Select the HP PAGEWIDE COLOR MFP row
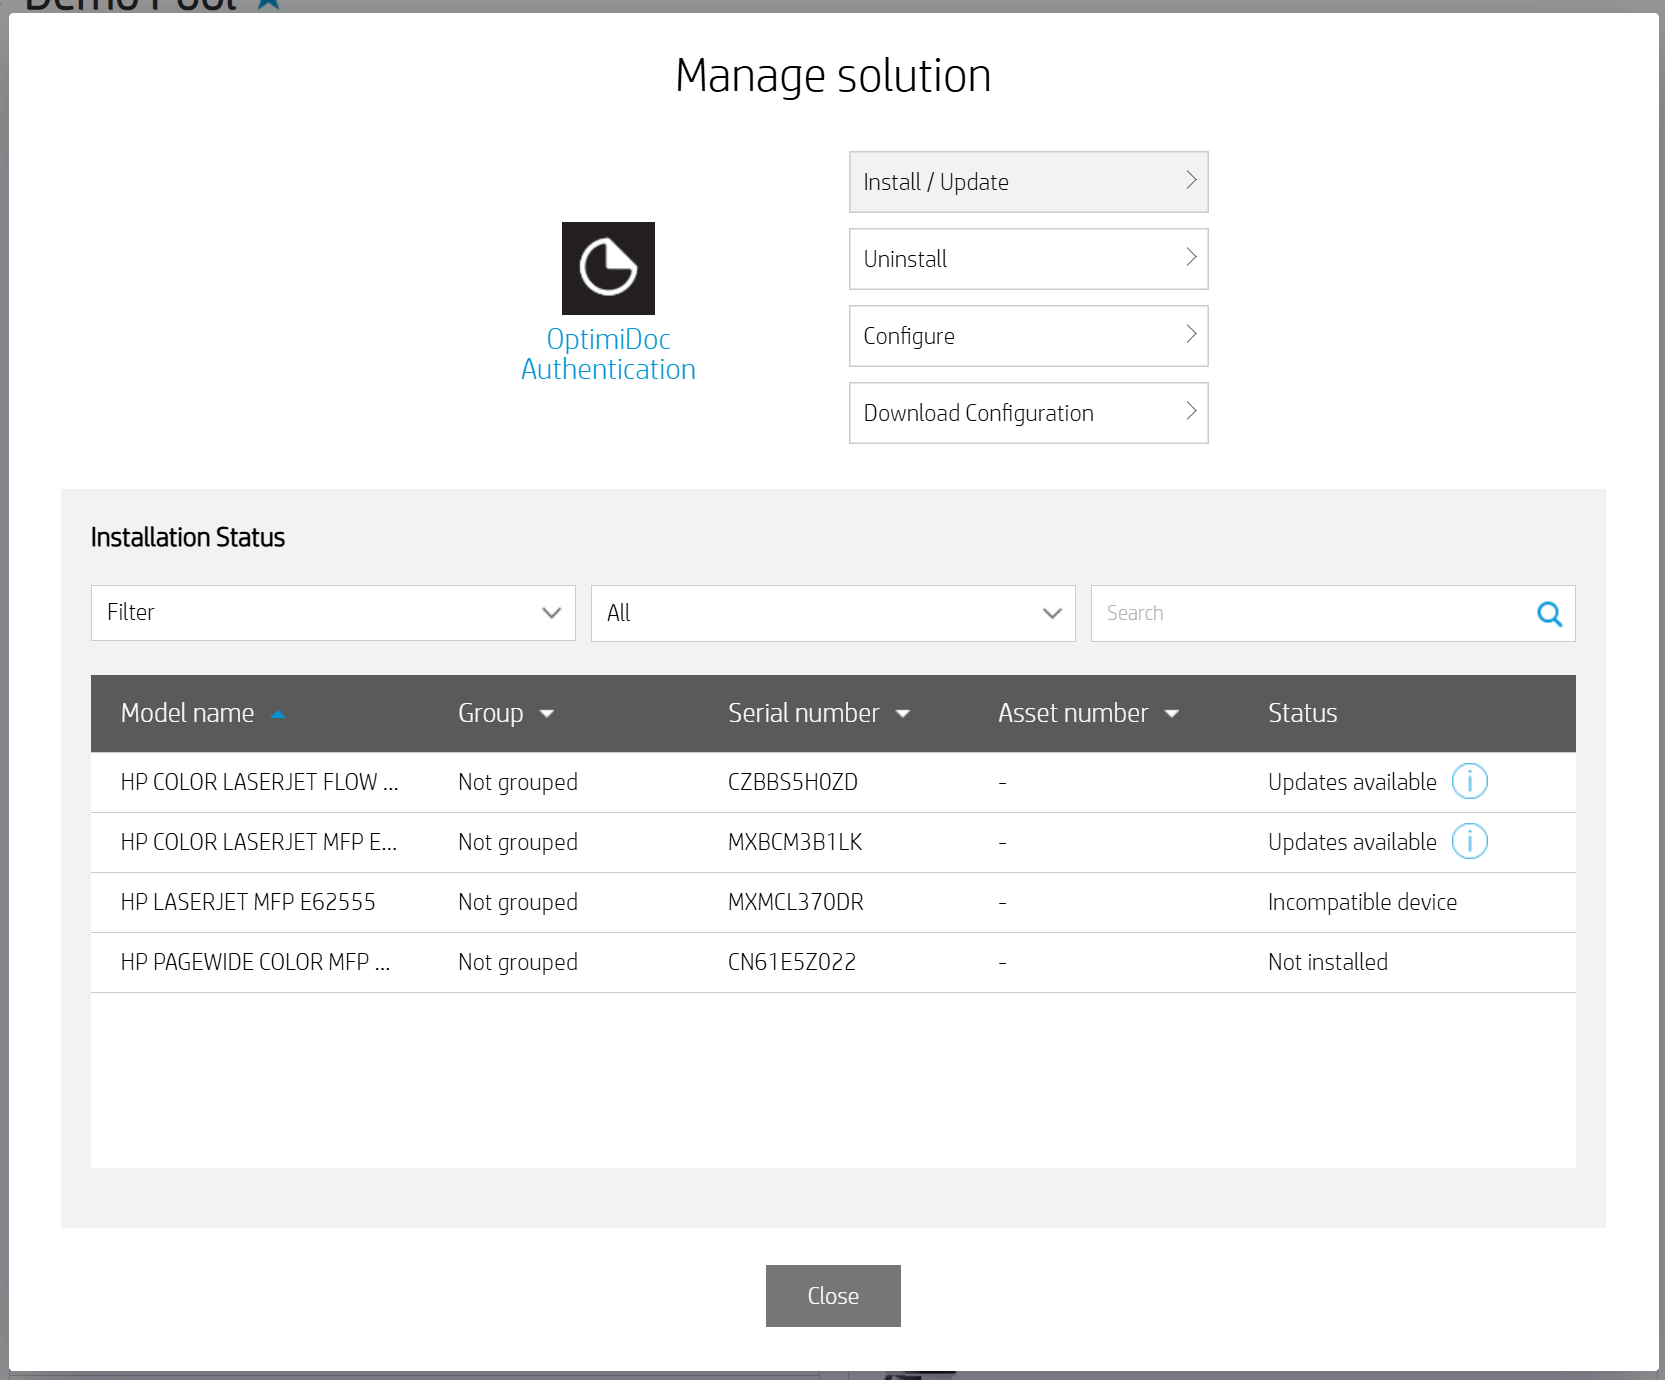This screenshot has width=1665, height=1380. click(x=255, y=962)
